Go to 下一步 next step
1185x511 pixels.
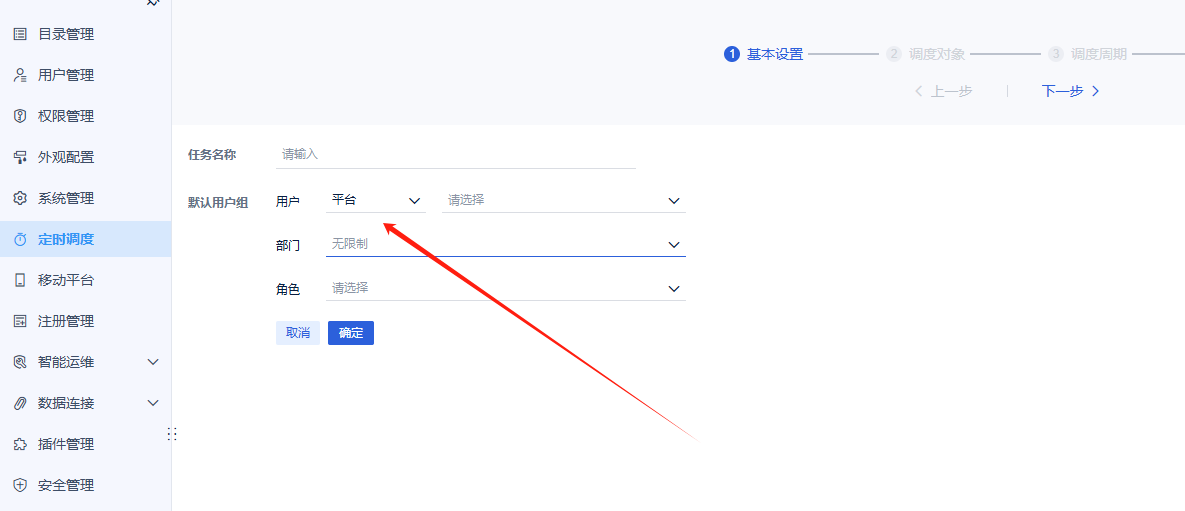pos(1070,91)
